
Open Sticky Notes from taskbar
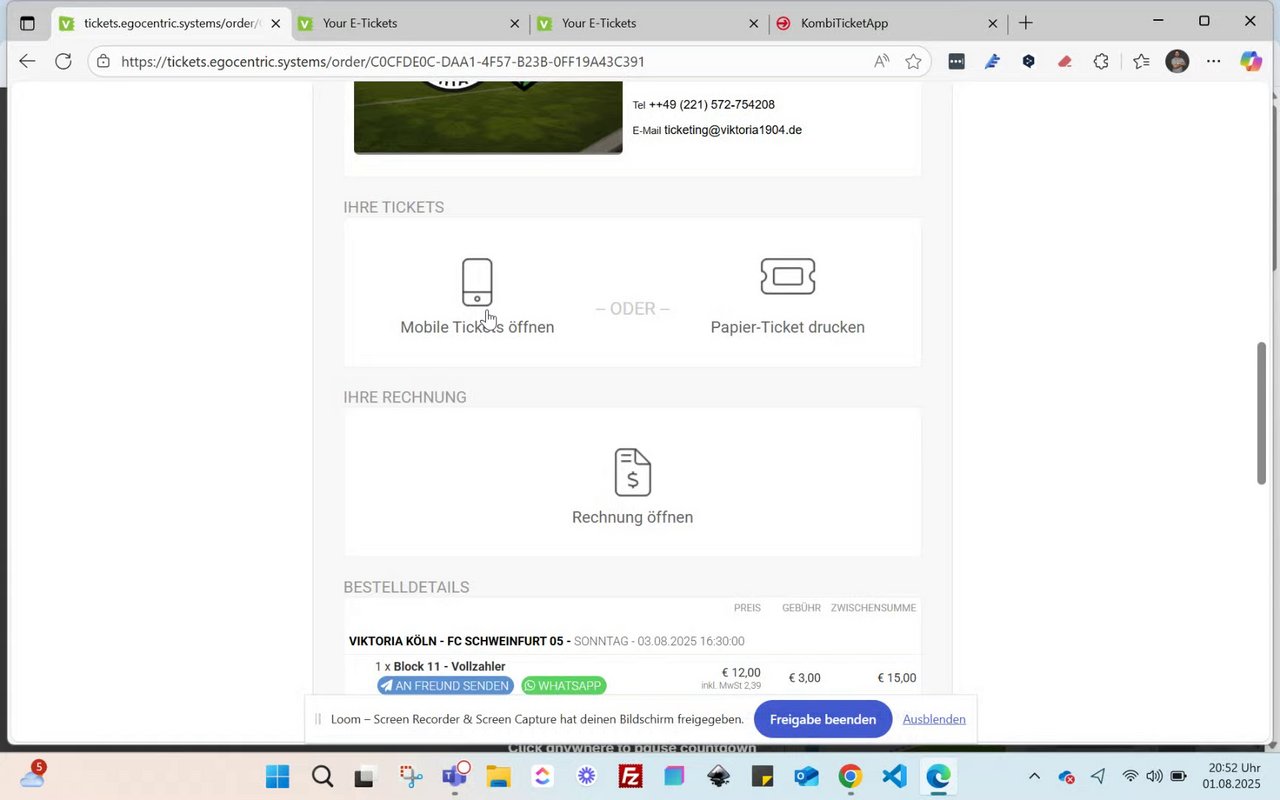click(x=762, y=776)
